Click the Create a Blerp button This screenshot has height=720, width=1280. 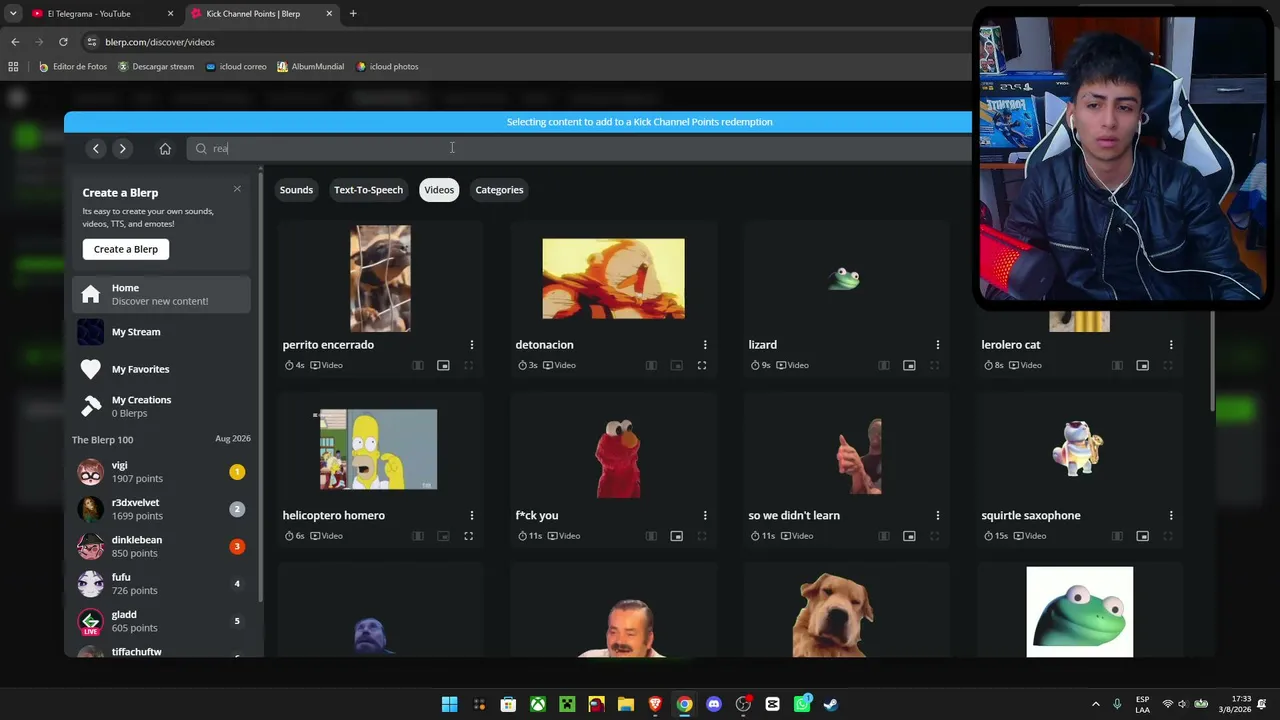[126, 249]
